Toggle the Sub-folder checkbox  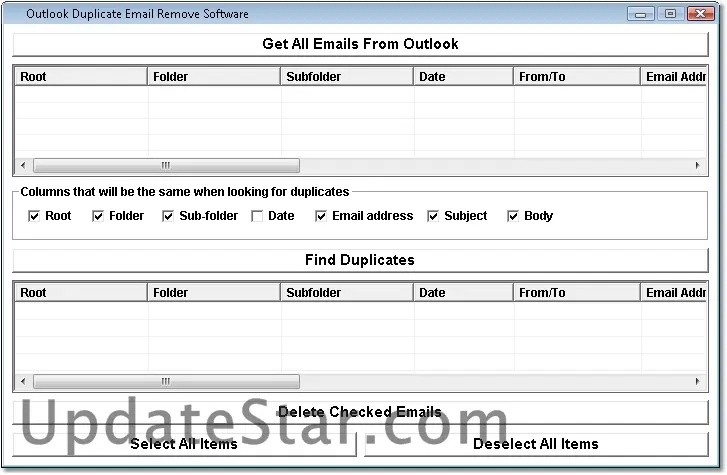(168, 216)
